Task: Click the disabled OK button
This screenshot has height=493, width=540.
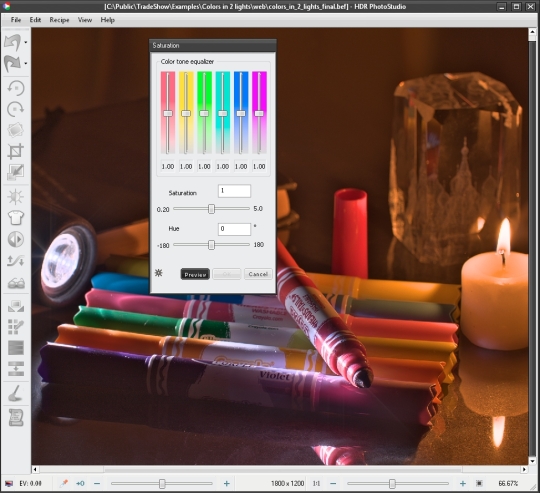Action: (227, 274)
